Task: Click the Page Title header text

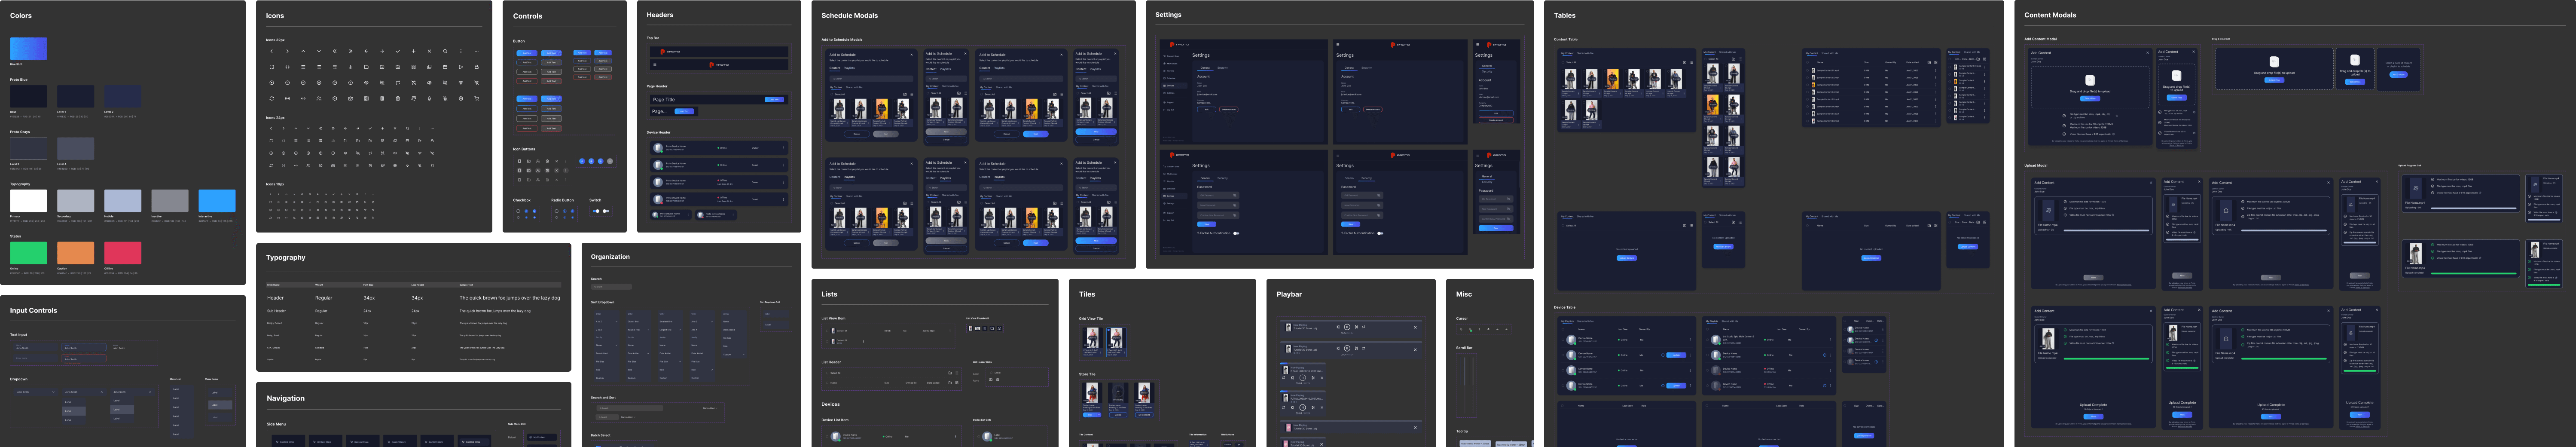Action: [664, 100]
